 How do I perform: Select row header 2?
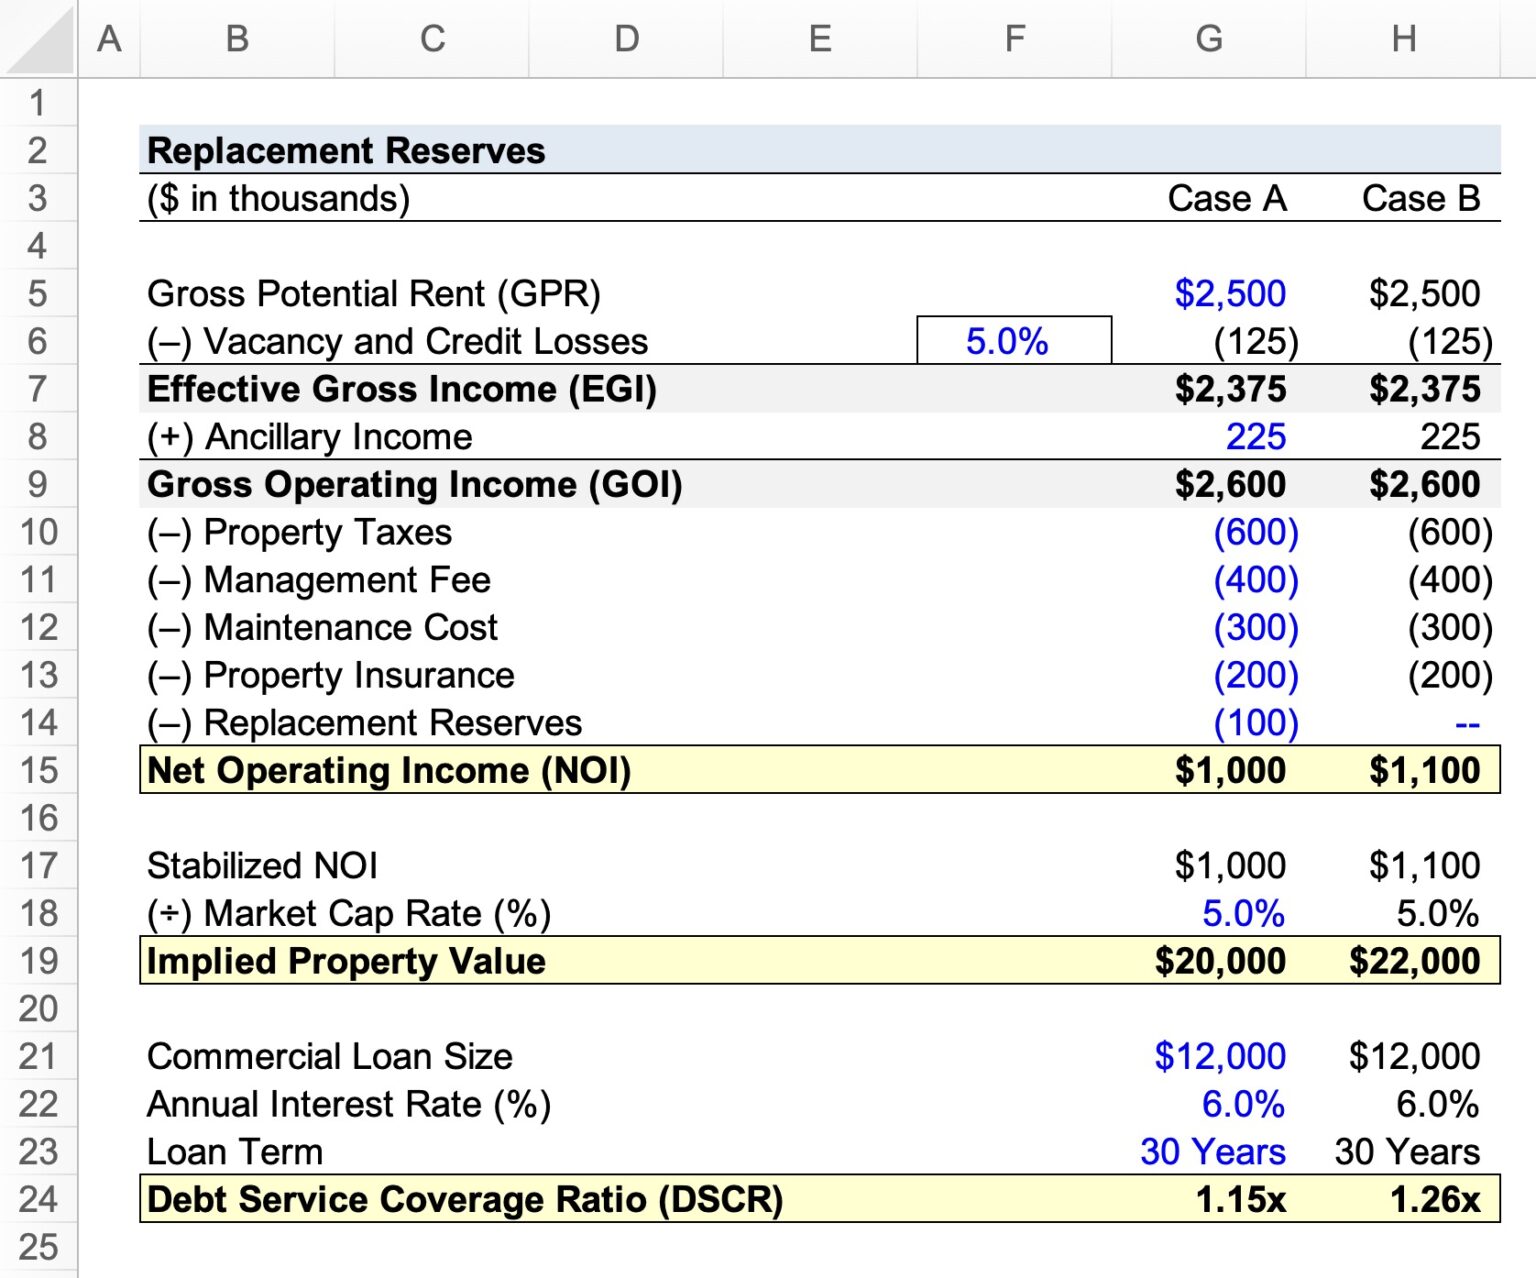click(x=40, y=150)
